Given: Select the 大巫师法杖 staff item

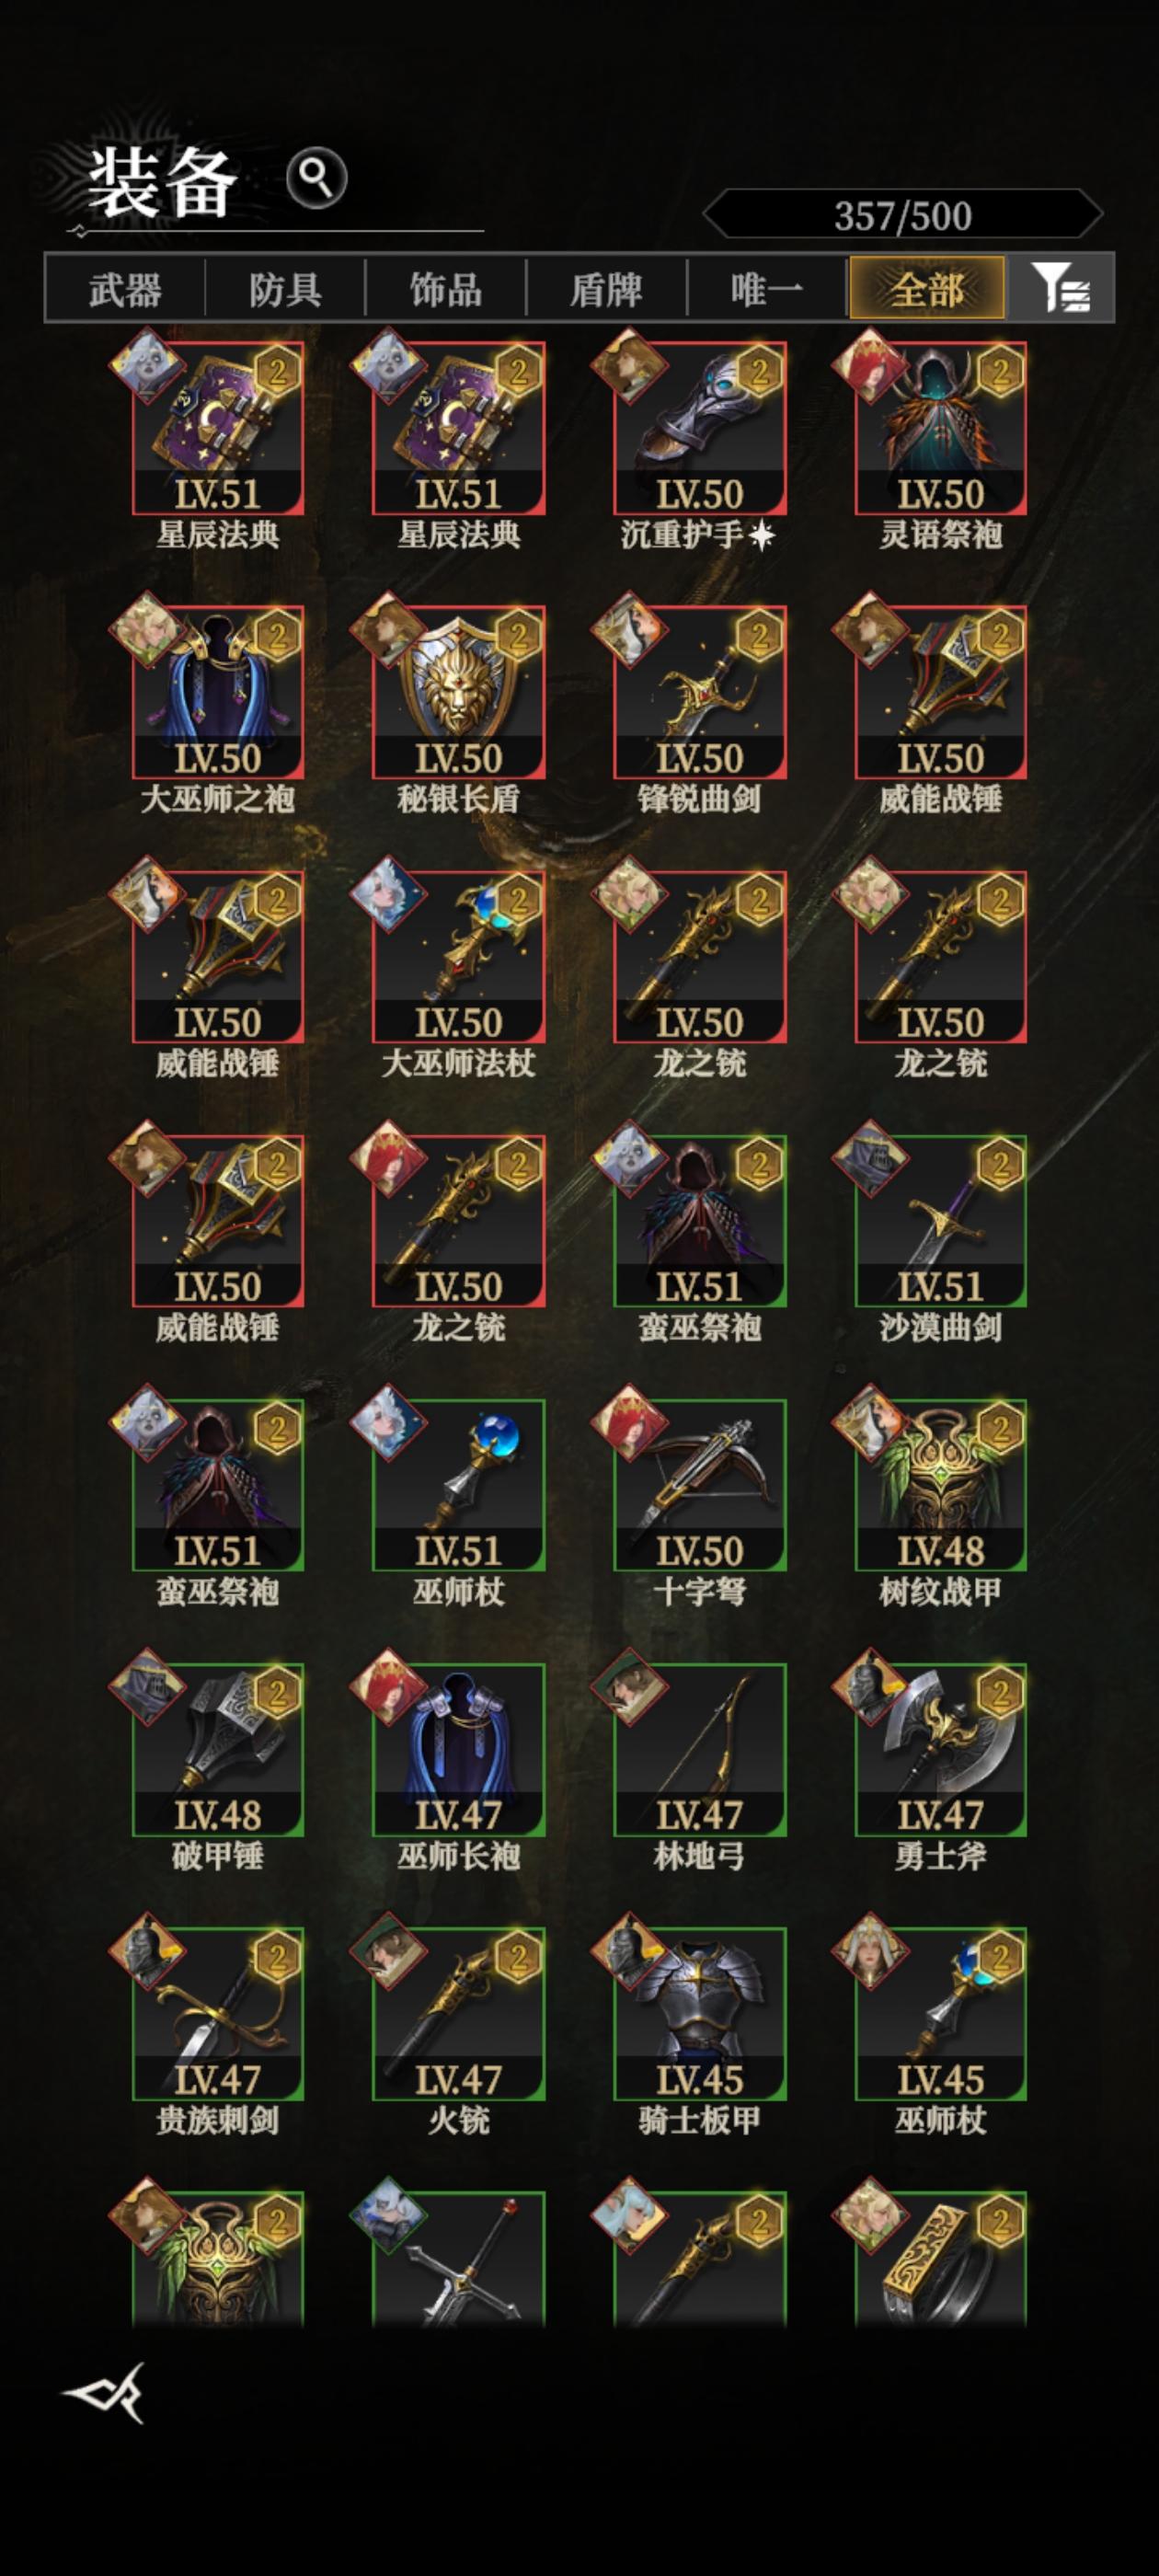Looking at the screenshot, I should pos(458,957).
